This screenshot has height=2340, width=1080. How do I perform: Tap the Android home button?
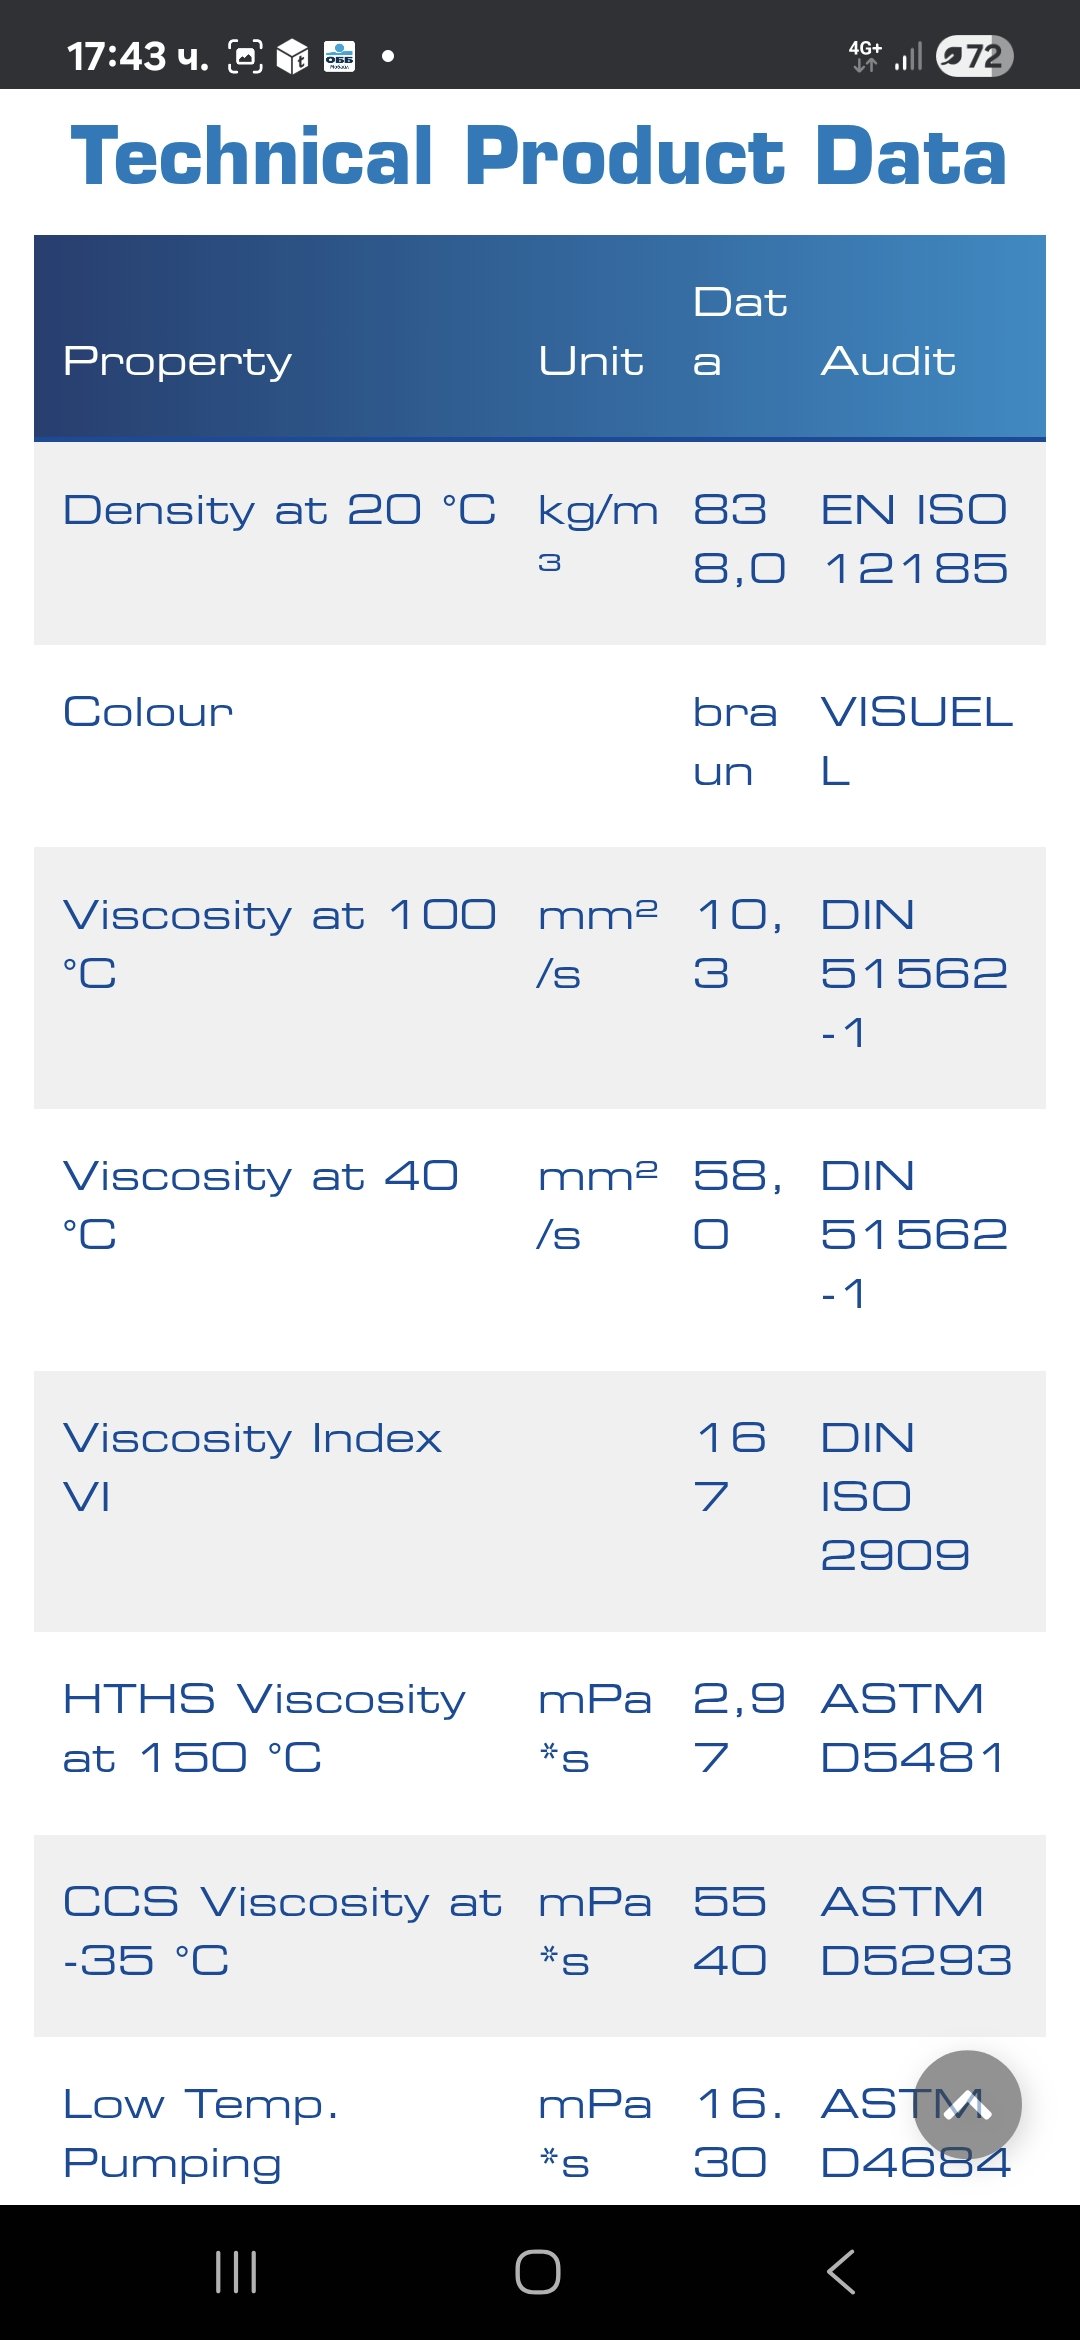coord(538,2271)
